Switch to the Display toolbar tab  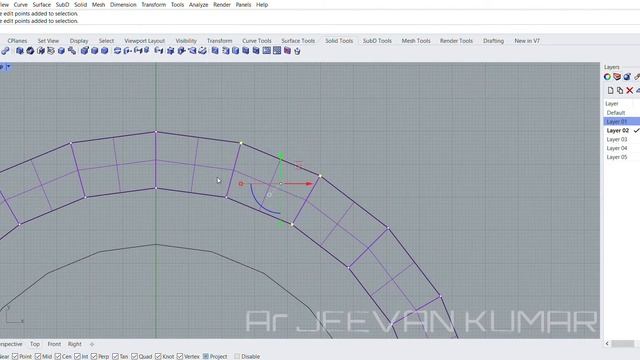(x=79, y=41)
